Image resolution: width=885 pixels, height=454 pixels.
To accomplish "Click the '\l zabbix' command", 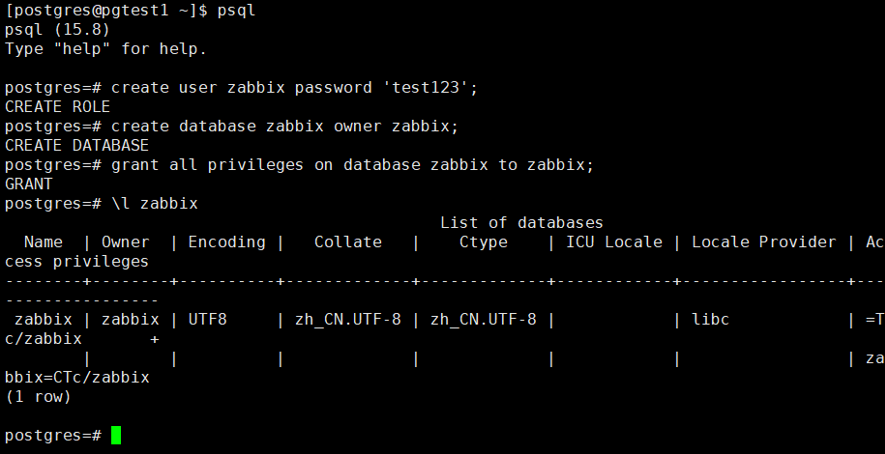I will pos(154,203).
